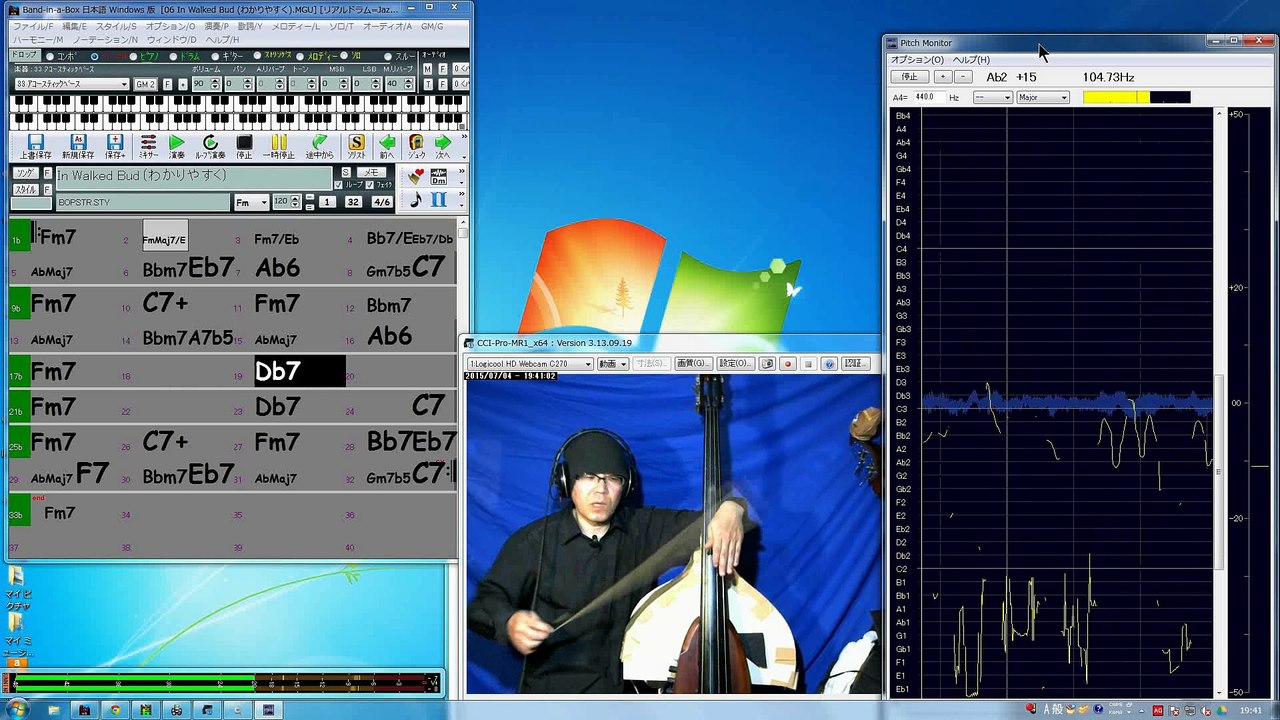Click the Save As (新規保存) floppy icon
Image resolution: width=1280 pixels, height=720 pixels.
point(78,144)
